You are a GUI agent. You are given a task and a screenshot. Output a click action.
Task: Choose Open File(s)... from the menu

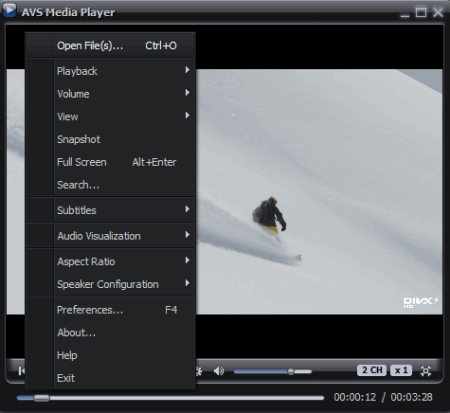point(110,45)
